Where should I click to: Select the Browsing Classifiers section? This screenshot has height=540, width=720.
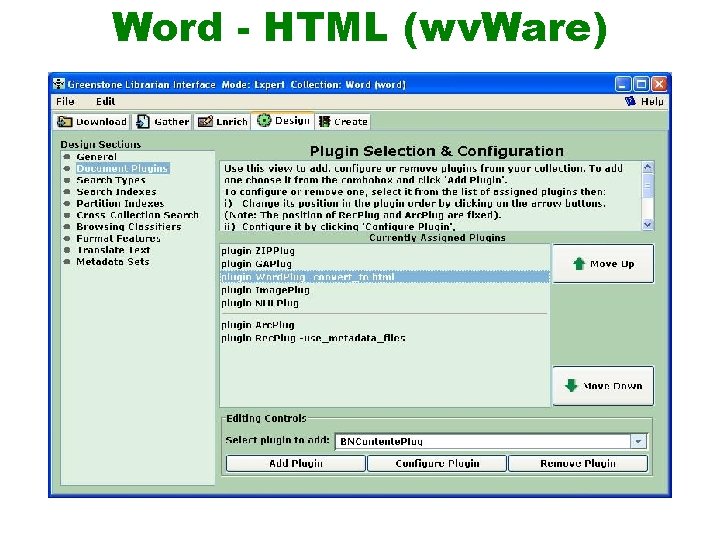[129, 227]
